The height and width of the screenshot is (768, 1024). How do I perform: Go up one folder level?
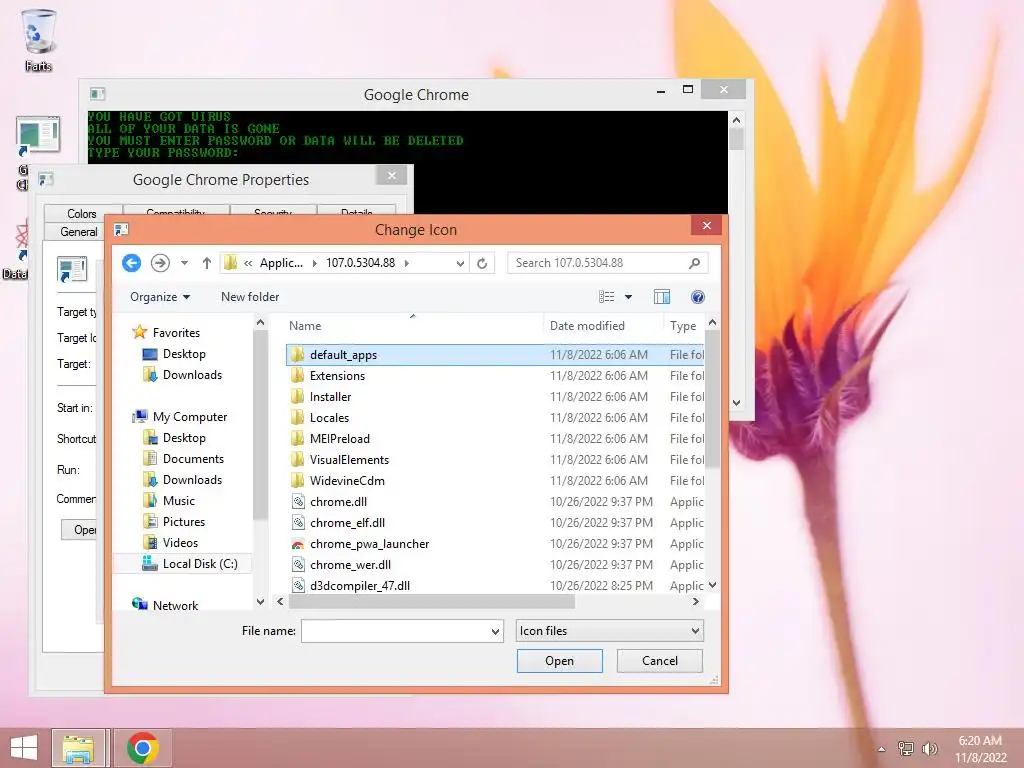coord(206,263)
